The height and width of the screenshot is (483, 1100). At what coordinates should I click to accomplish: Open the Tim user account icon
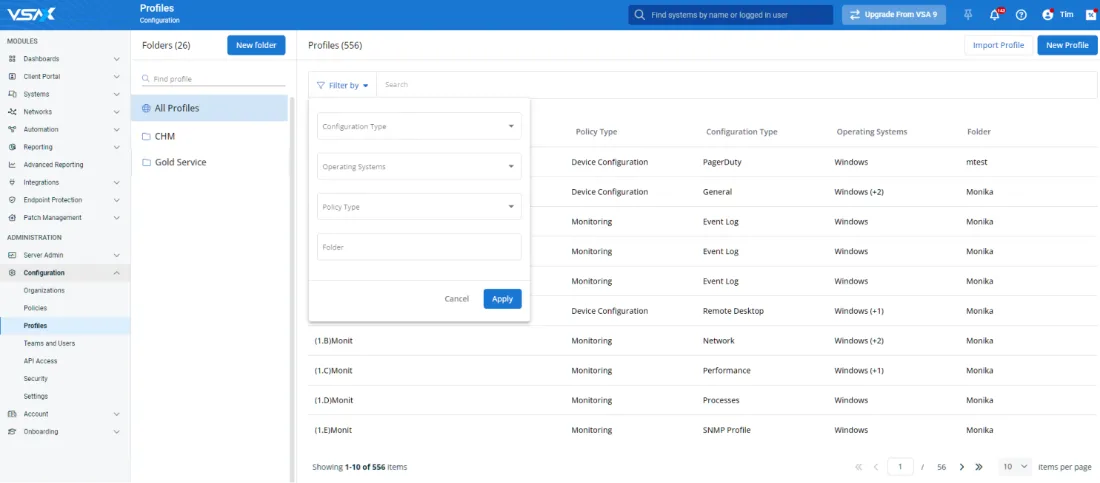click(x=1048, y=15)
